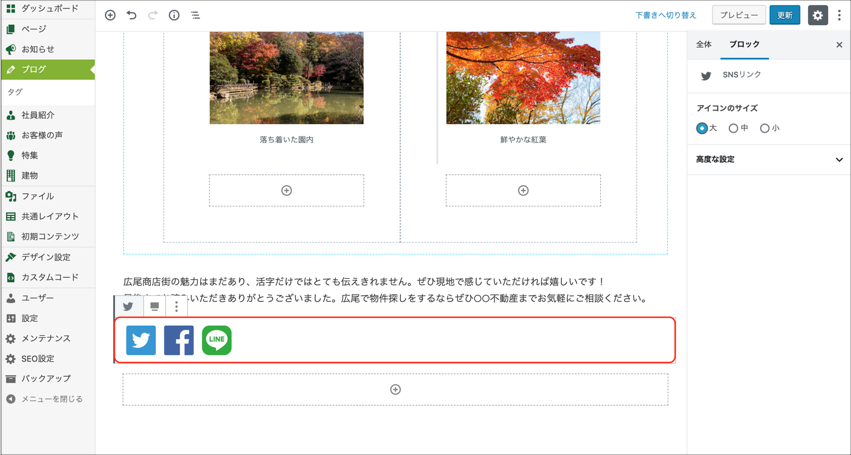Collapse the sidebar with メニューを閉じる
This screenshot has width=851, height=455.
point(45,399)
